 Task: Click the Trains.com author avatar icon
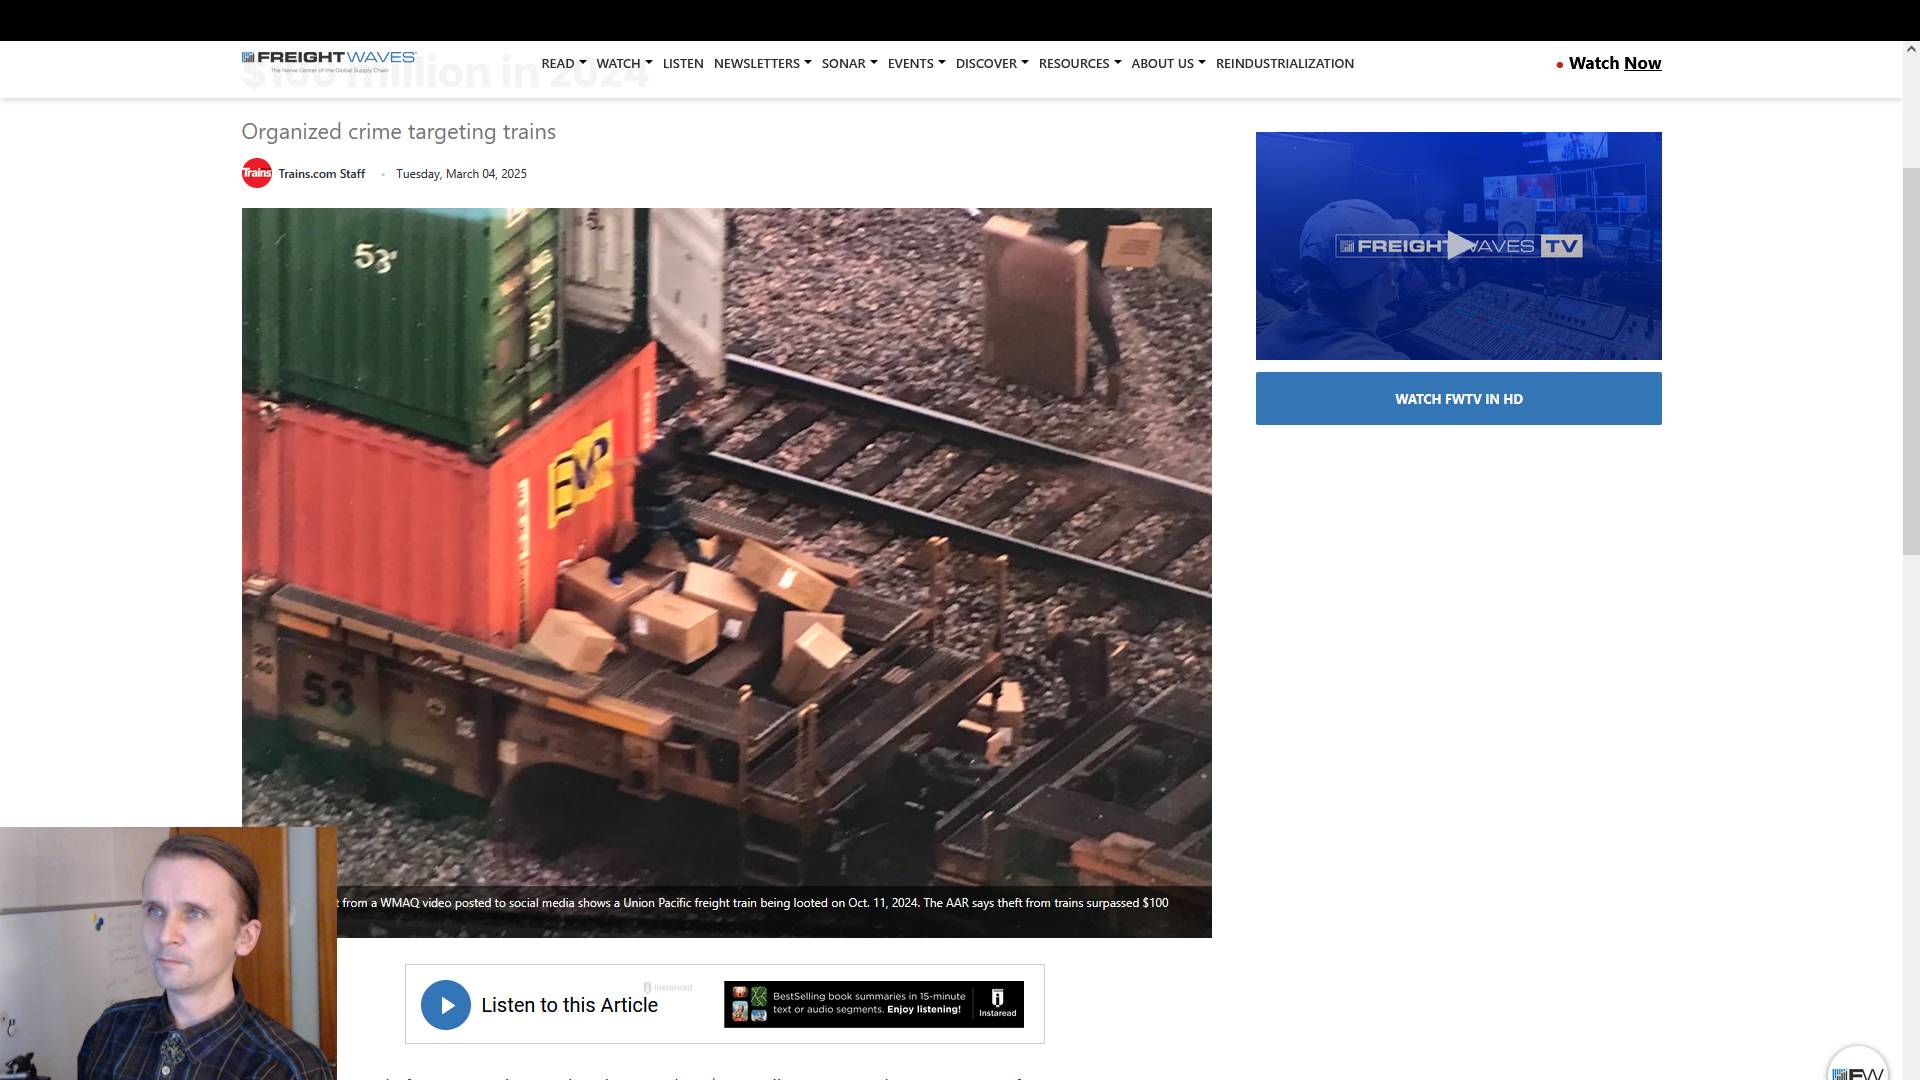point(257,173)
